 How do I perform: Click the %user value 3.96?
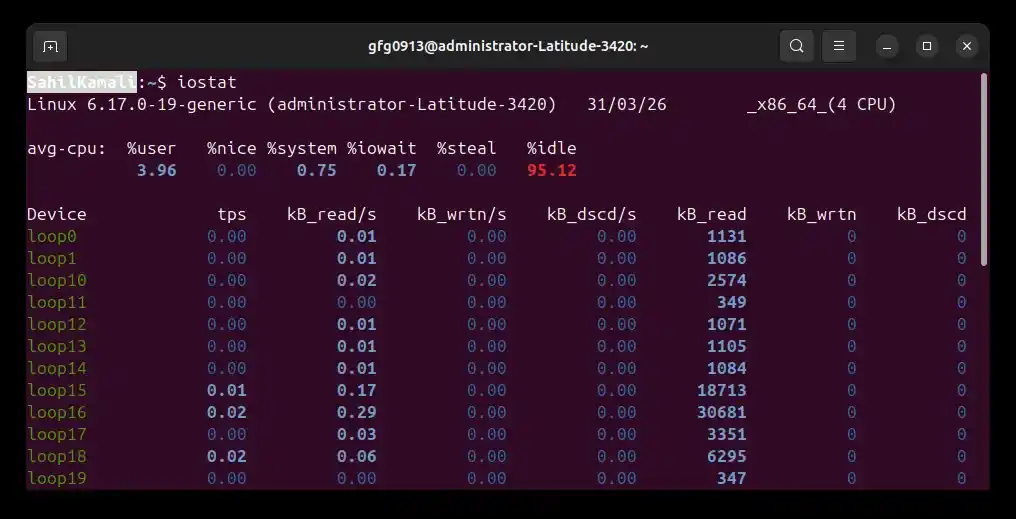coord(157,170)
